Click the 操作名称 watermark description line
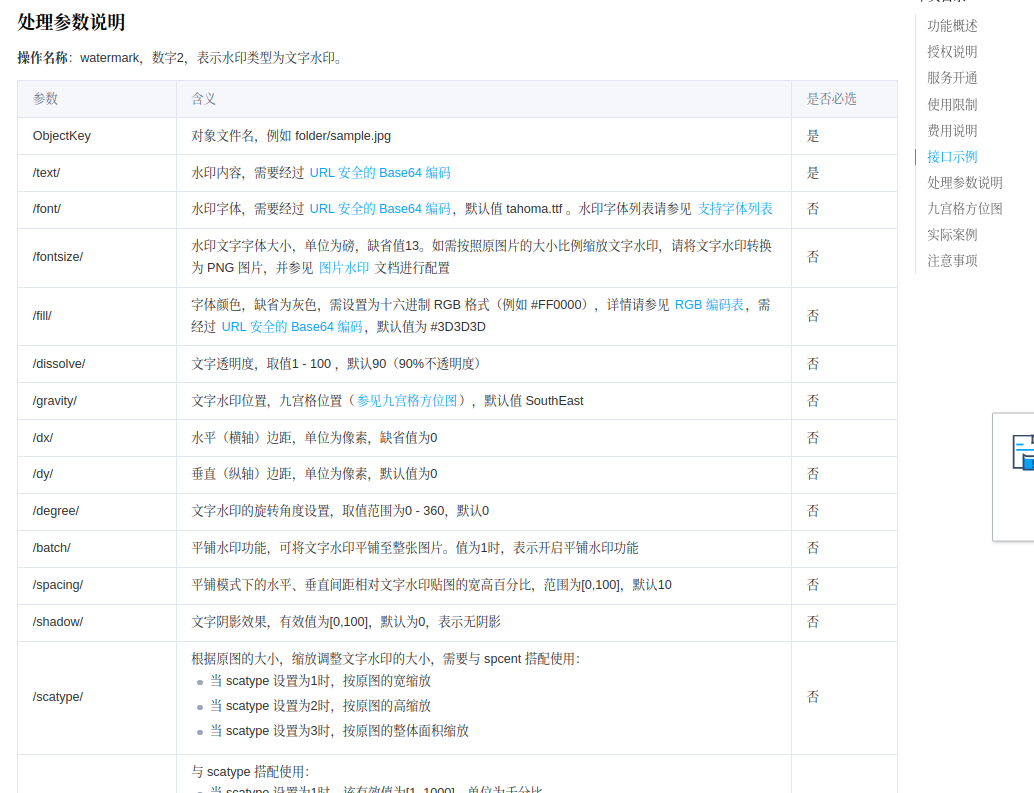This screenshot has width=1034, height=793. (x=181, y=58)
